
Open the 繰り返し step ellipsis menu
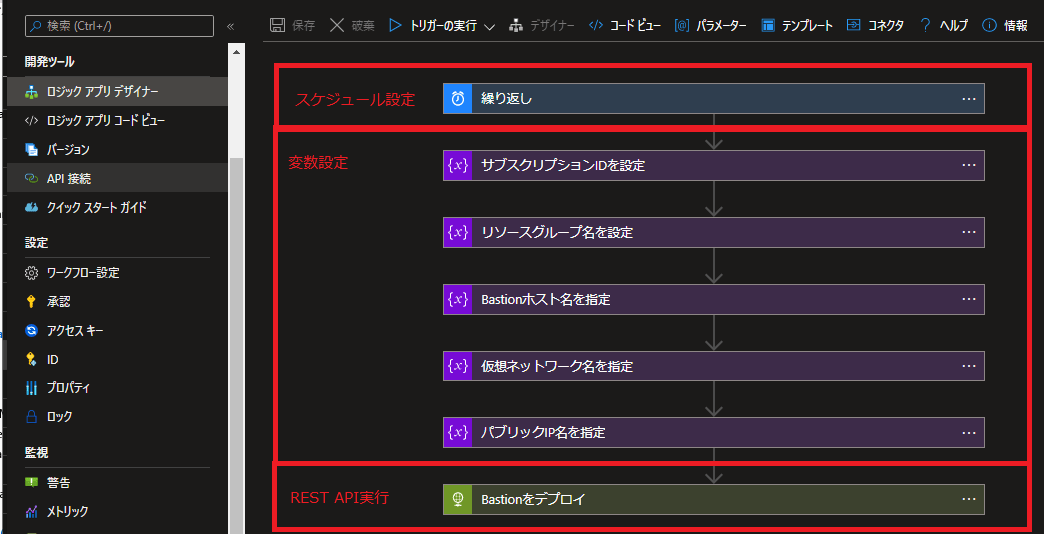click(x=969, y=99)
